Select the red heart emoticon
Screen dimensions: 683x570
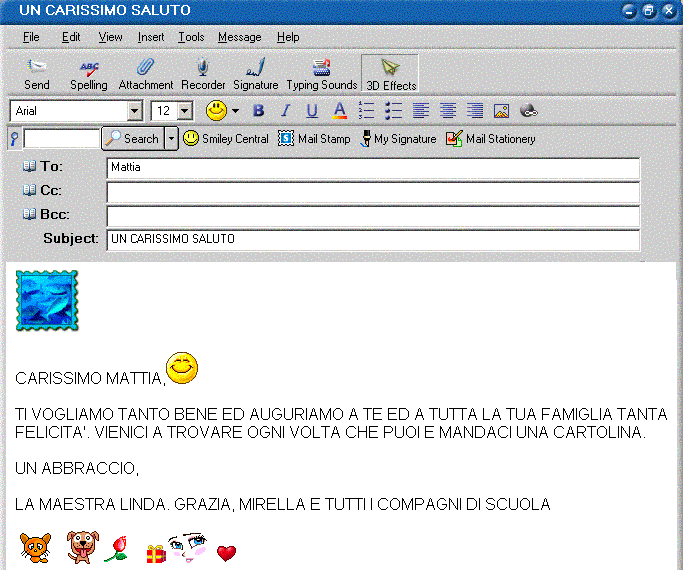(x=227, y=553)
